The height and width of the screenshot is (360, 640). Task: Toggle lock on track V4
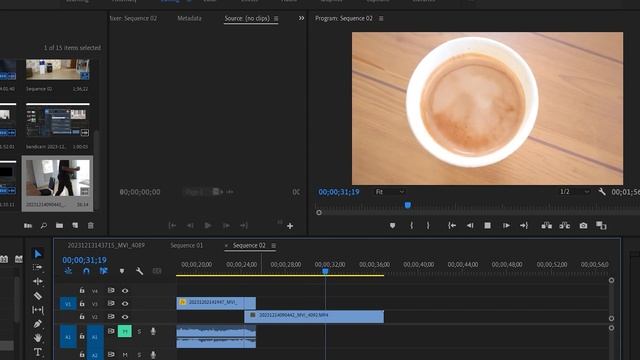point(82,290)
